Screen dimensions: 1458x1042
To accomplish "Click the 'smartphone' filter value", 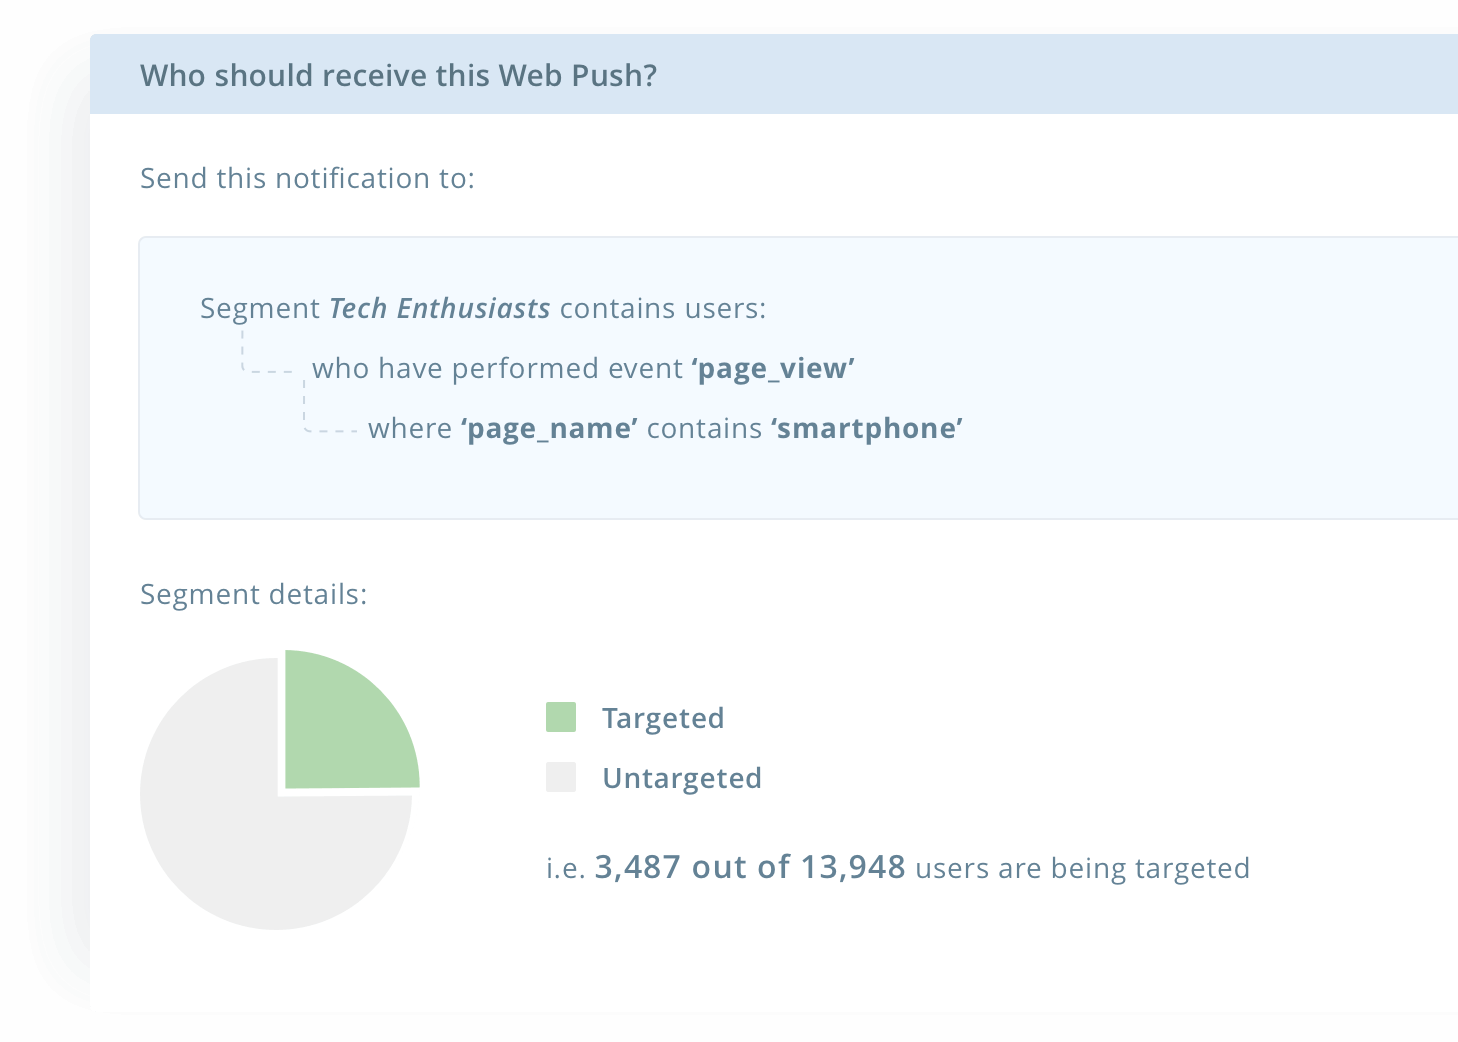I will (866, 428).
